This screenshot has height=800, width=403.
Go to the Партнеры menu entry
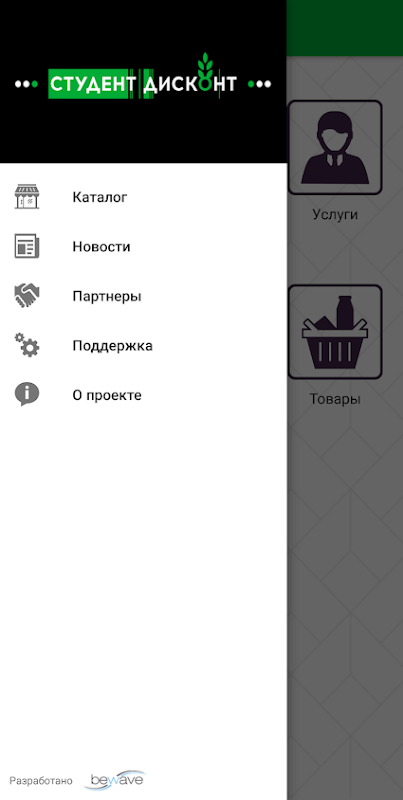[x=143, y=296]
